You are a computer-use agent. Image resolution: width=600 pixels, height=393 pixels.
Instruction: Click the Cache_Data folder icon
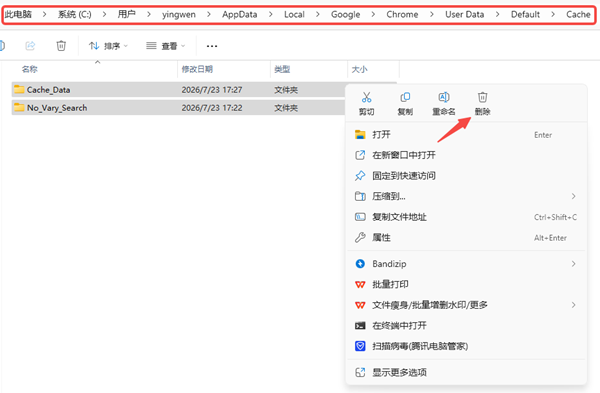click(x=19, y=90)
